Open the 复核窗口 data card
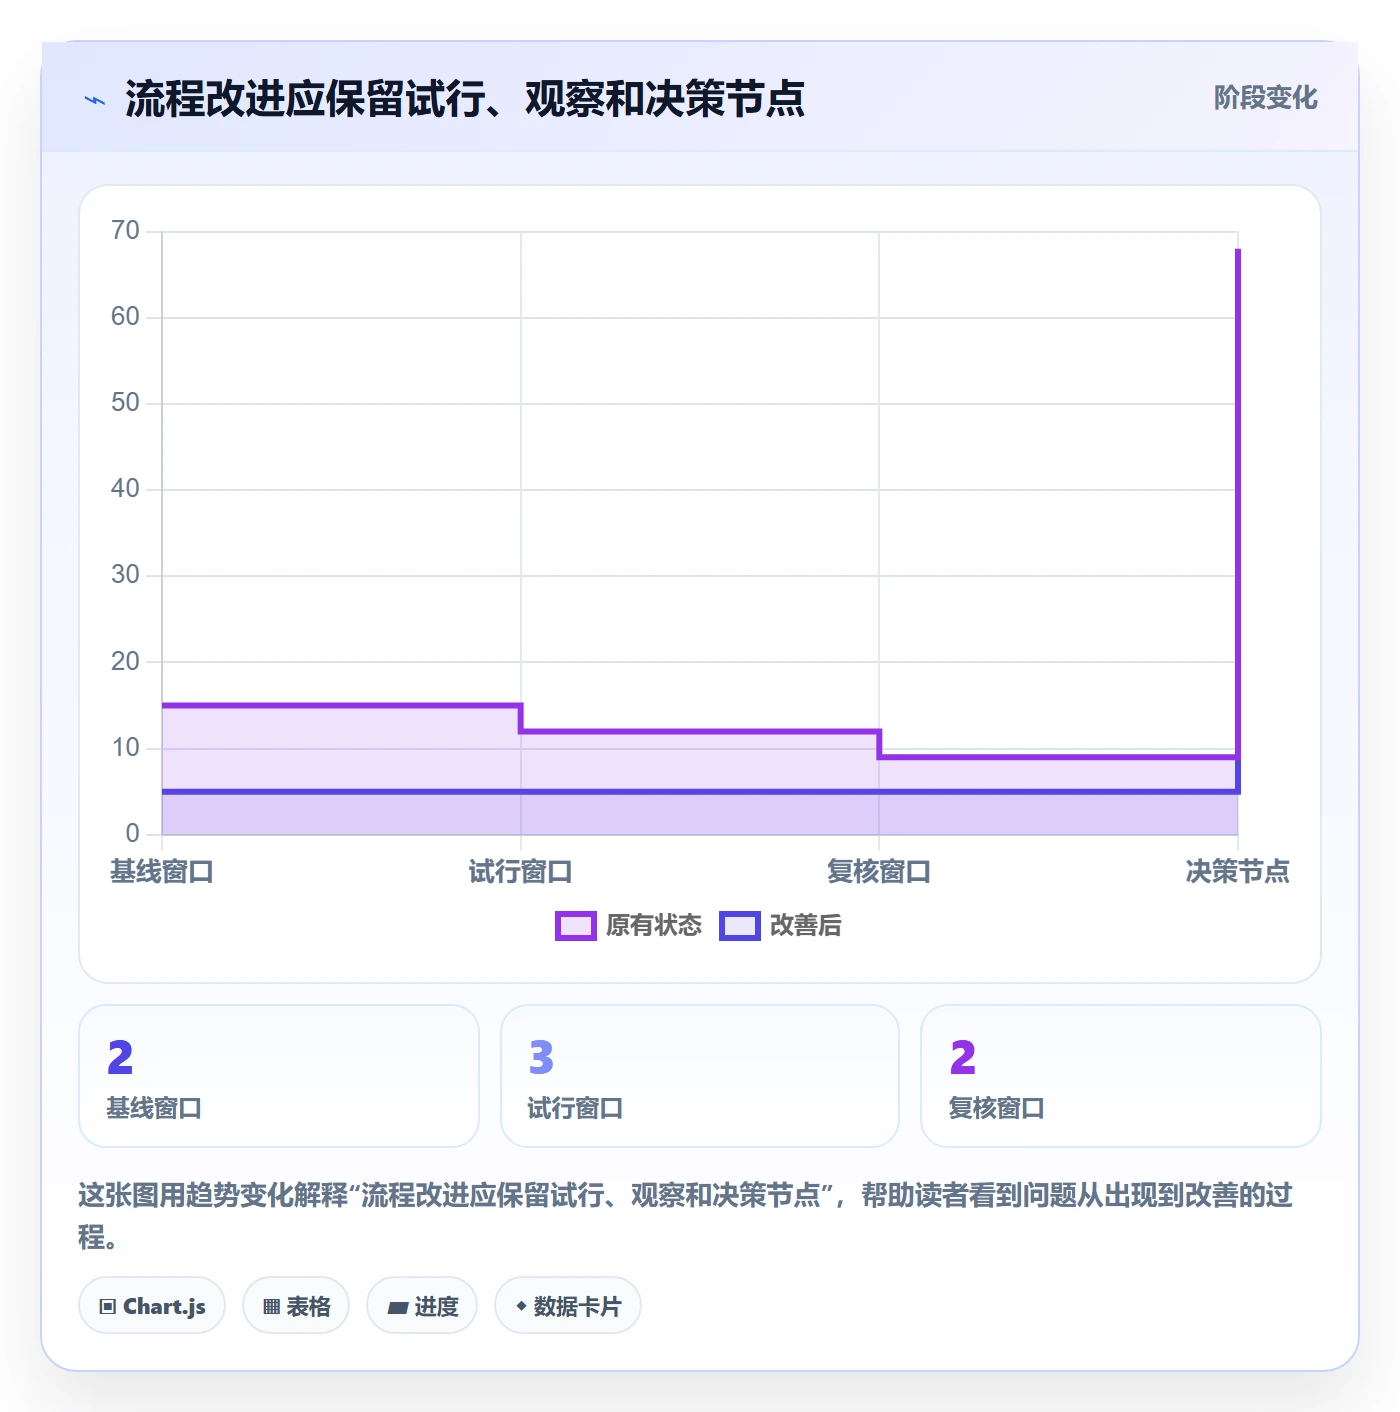This screenshot has width=1400, height=1412. [x=1121, y=1076]
